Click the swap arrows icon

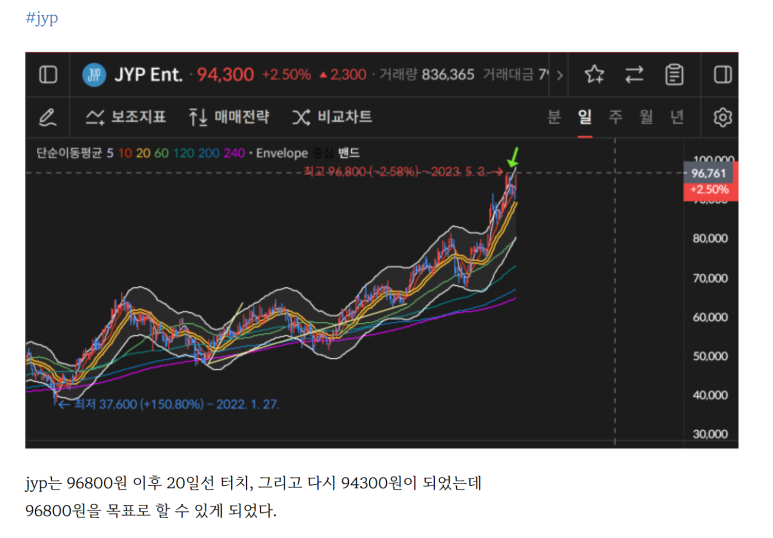[634, 75]
